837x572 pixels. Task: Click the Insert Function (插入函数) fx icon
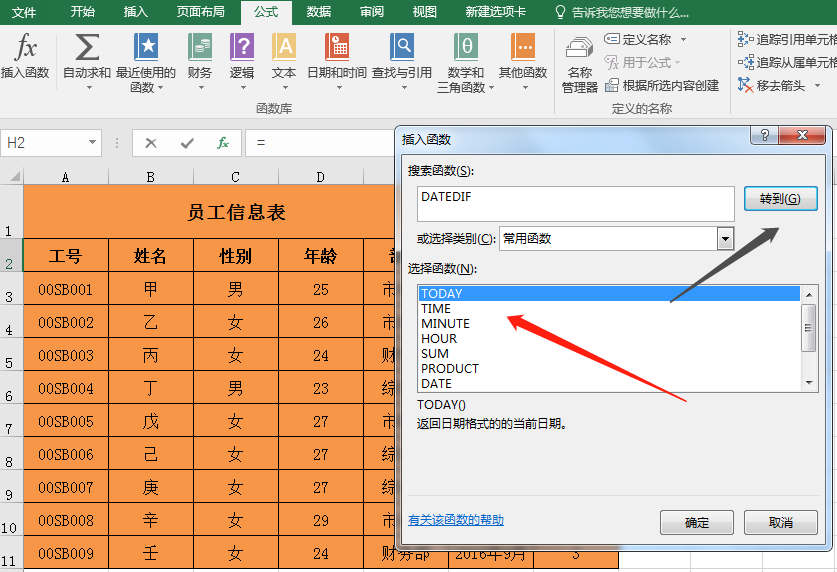pos(25,47)
